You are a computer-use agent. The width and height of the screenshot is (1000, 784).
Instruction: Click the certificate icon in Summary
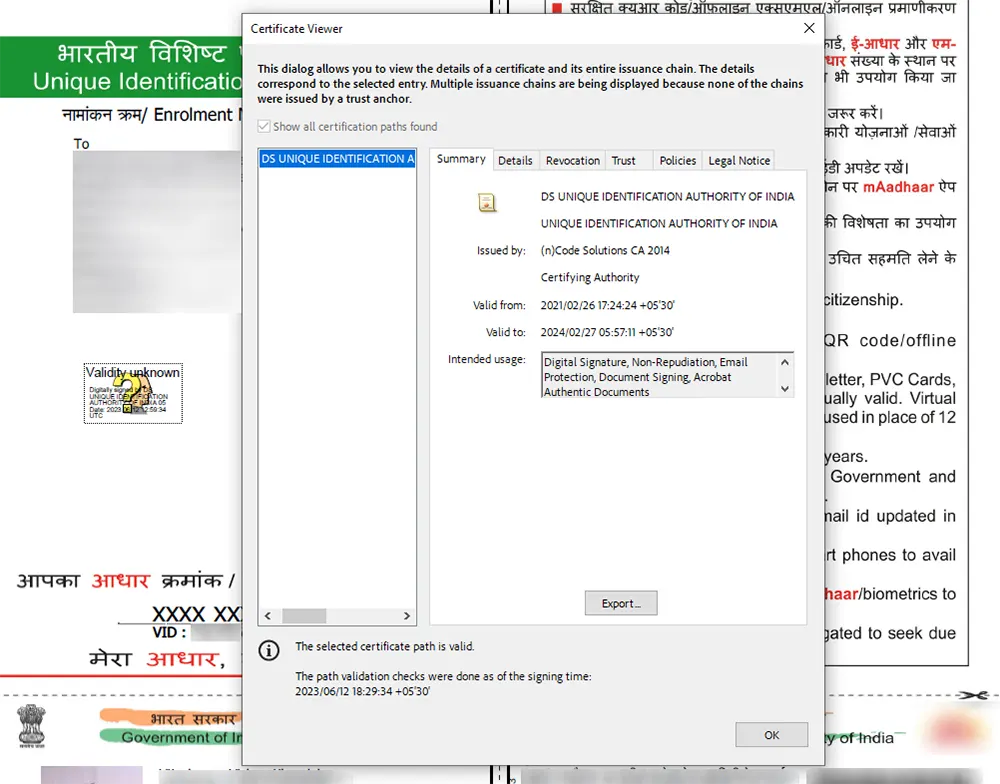[x=487, y=203]
